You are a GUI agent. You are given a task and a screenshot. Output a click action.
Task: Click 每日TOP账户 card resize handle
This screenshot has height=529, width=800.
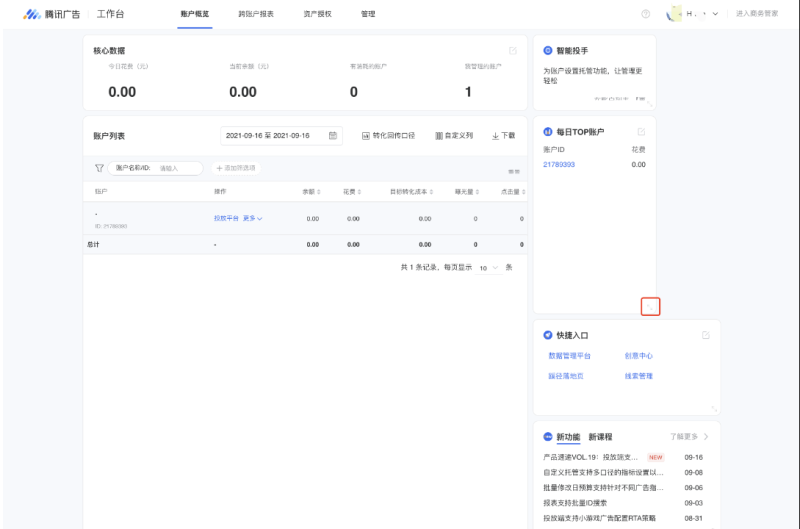point(650,307)
